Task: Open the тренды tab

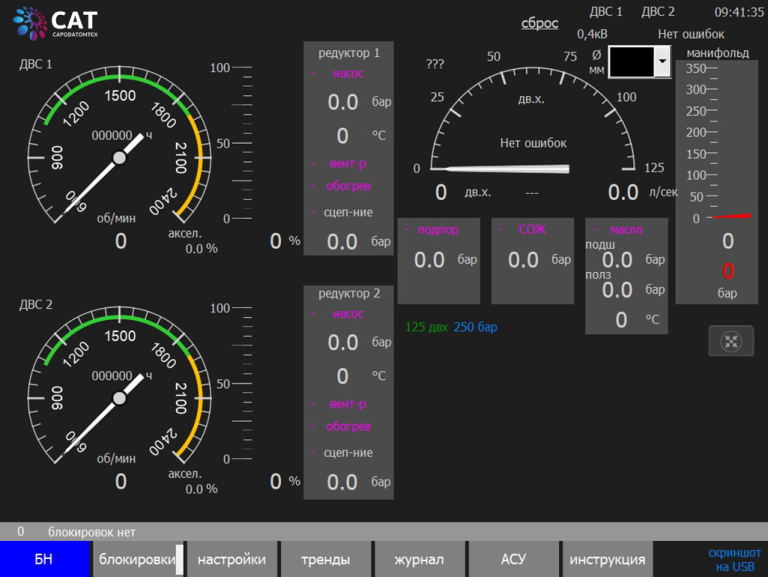Action: [x=325, y=559]
